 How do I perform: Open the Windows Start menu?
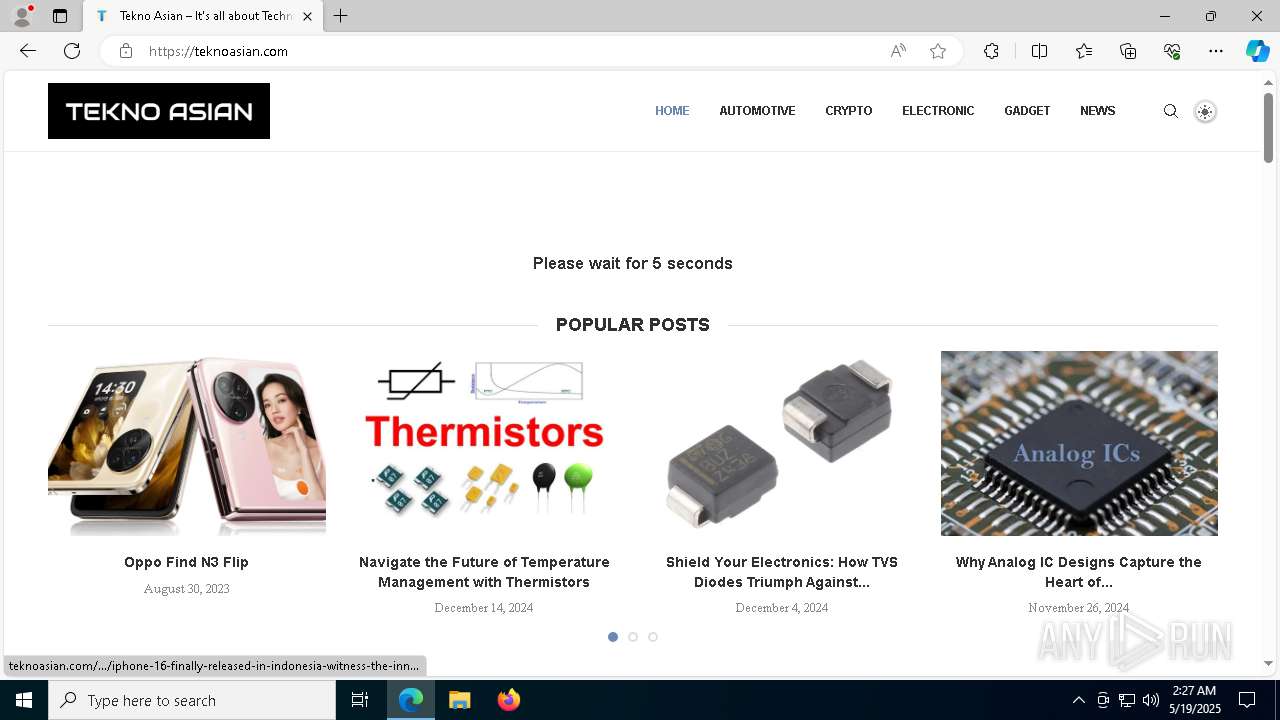24,700
